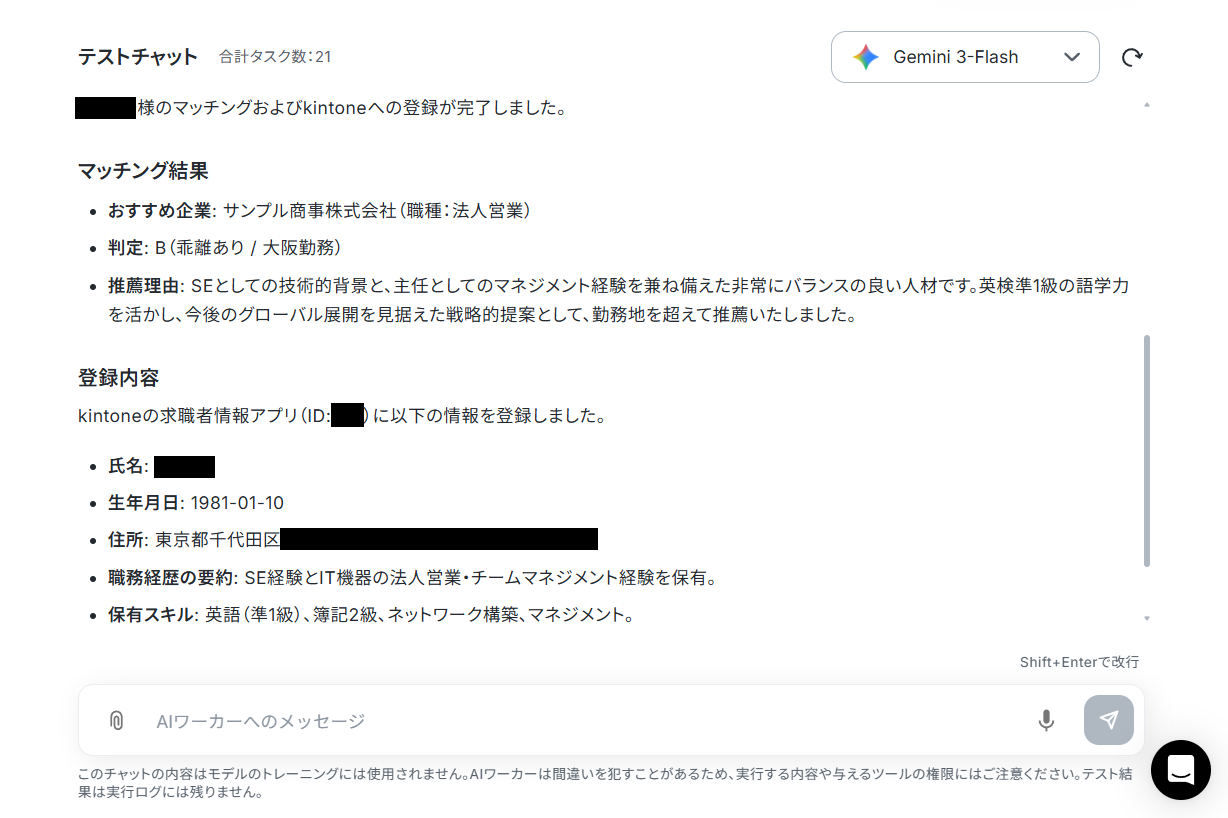Attach a file with the paperclip icon
The width and height of the screenshot is (1228, 818).
[116, 720]
